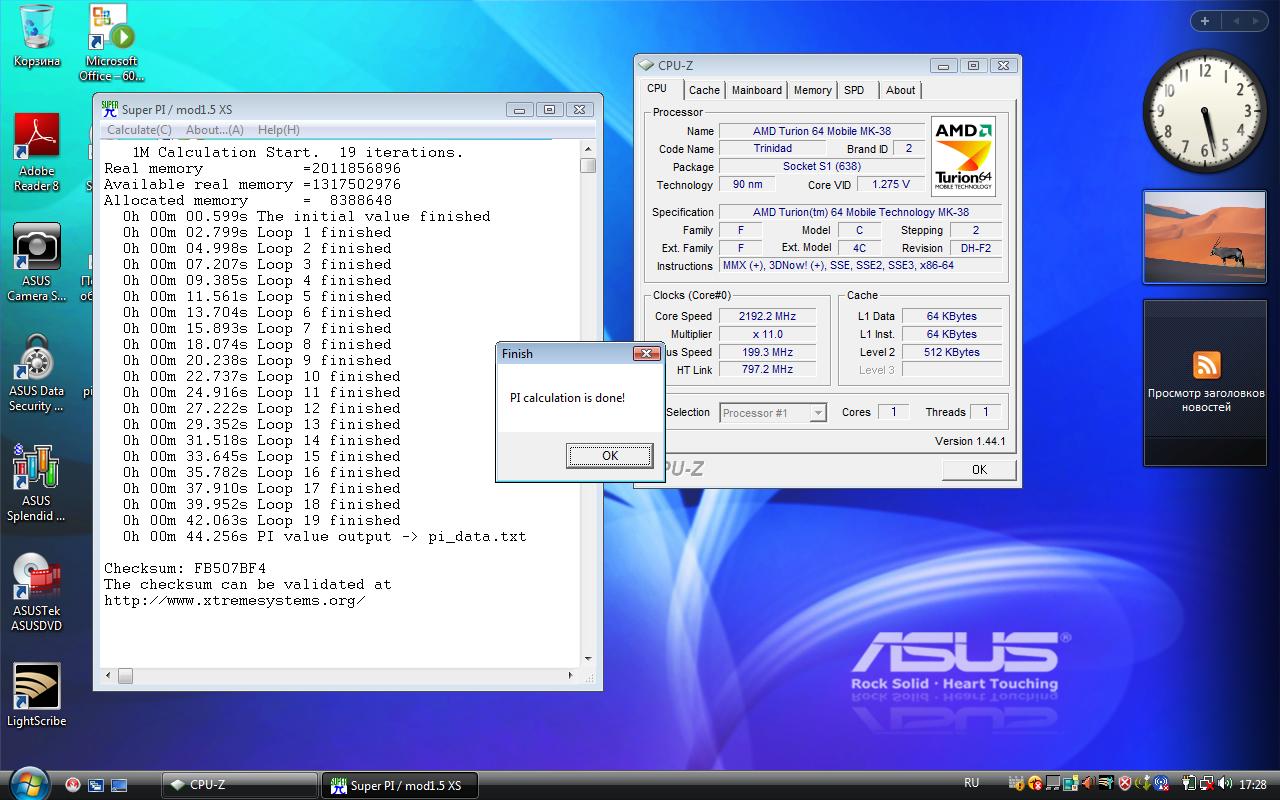Click the RU language indicator

pos(971,783)
